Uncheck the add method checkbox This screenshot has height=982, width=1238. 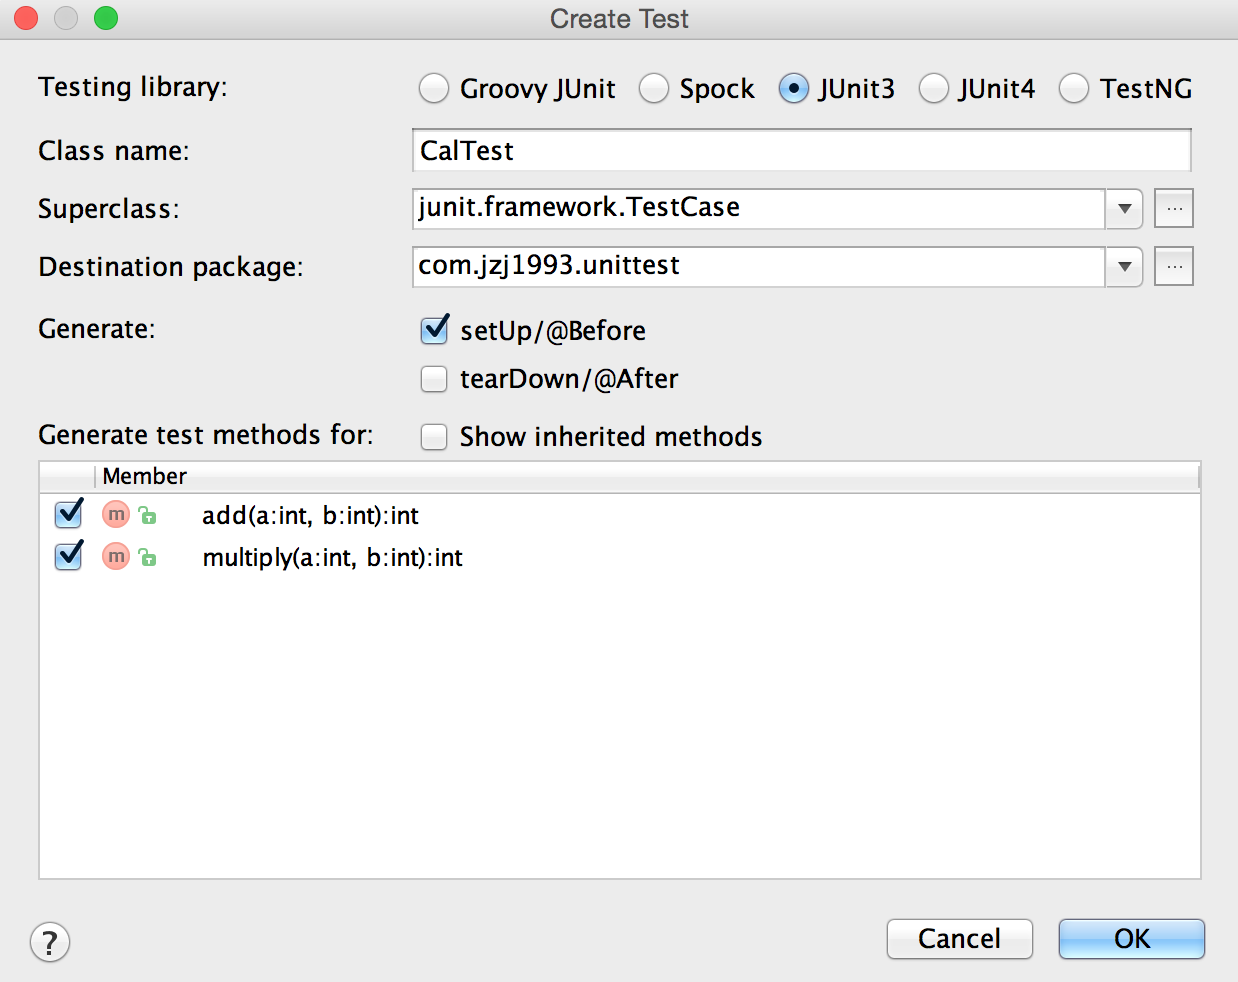[69, 515]
